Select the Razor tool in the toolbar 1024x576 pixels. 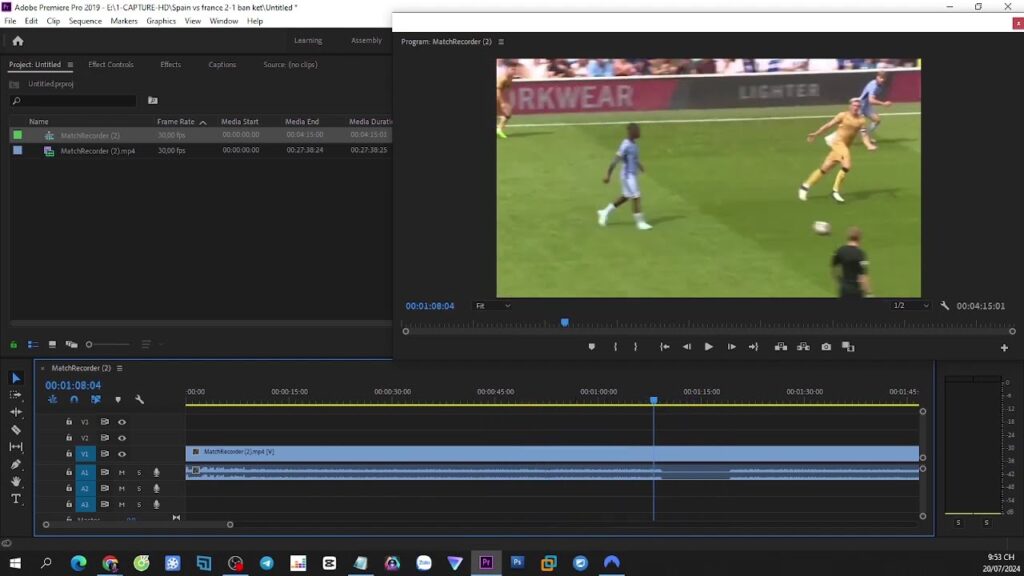coord(15,428)
